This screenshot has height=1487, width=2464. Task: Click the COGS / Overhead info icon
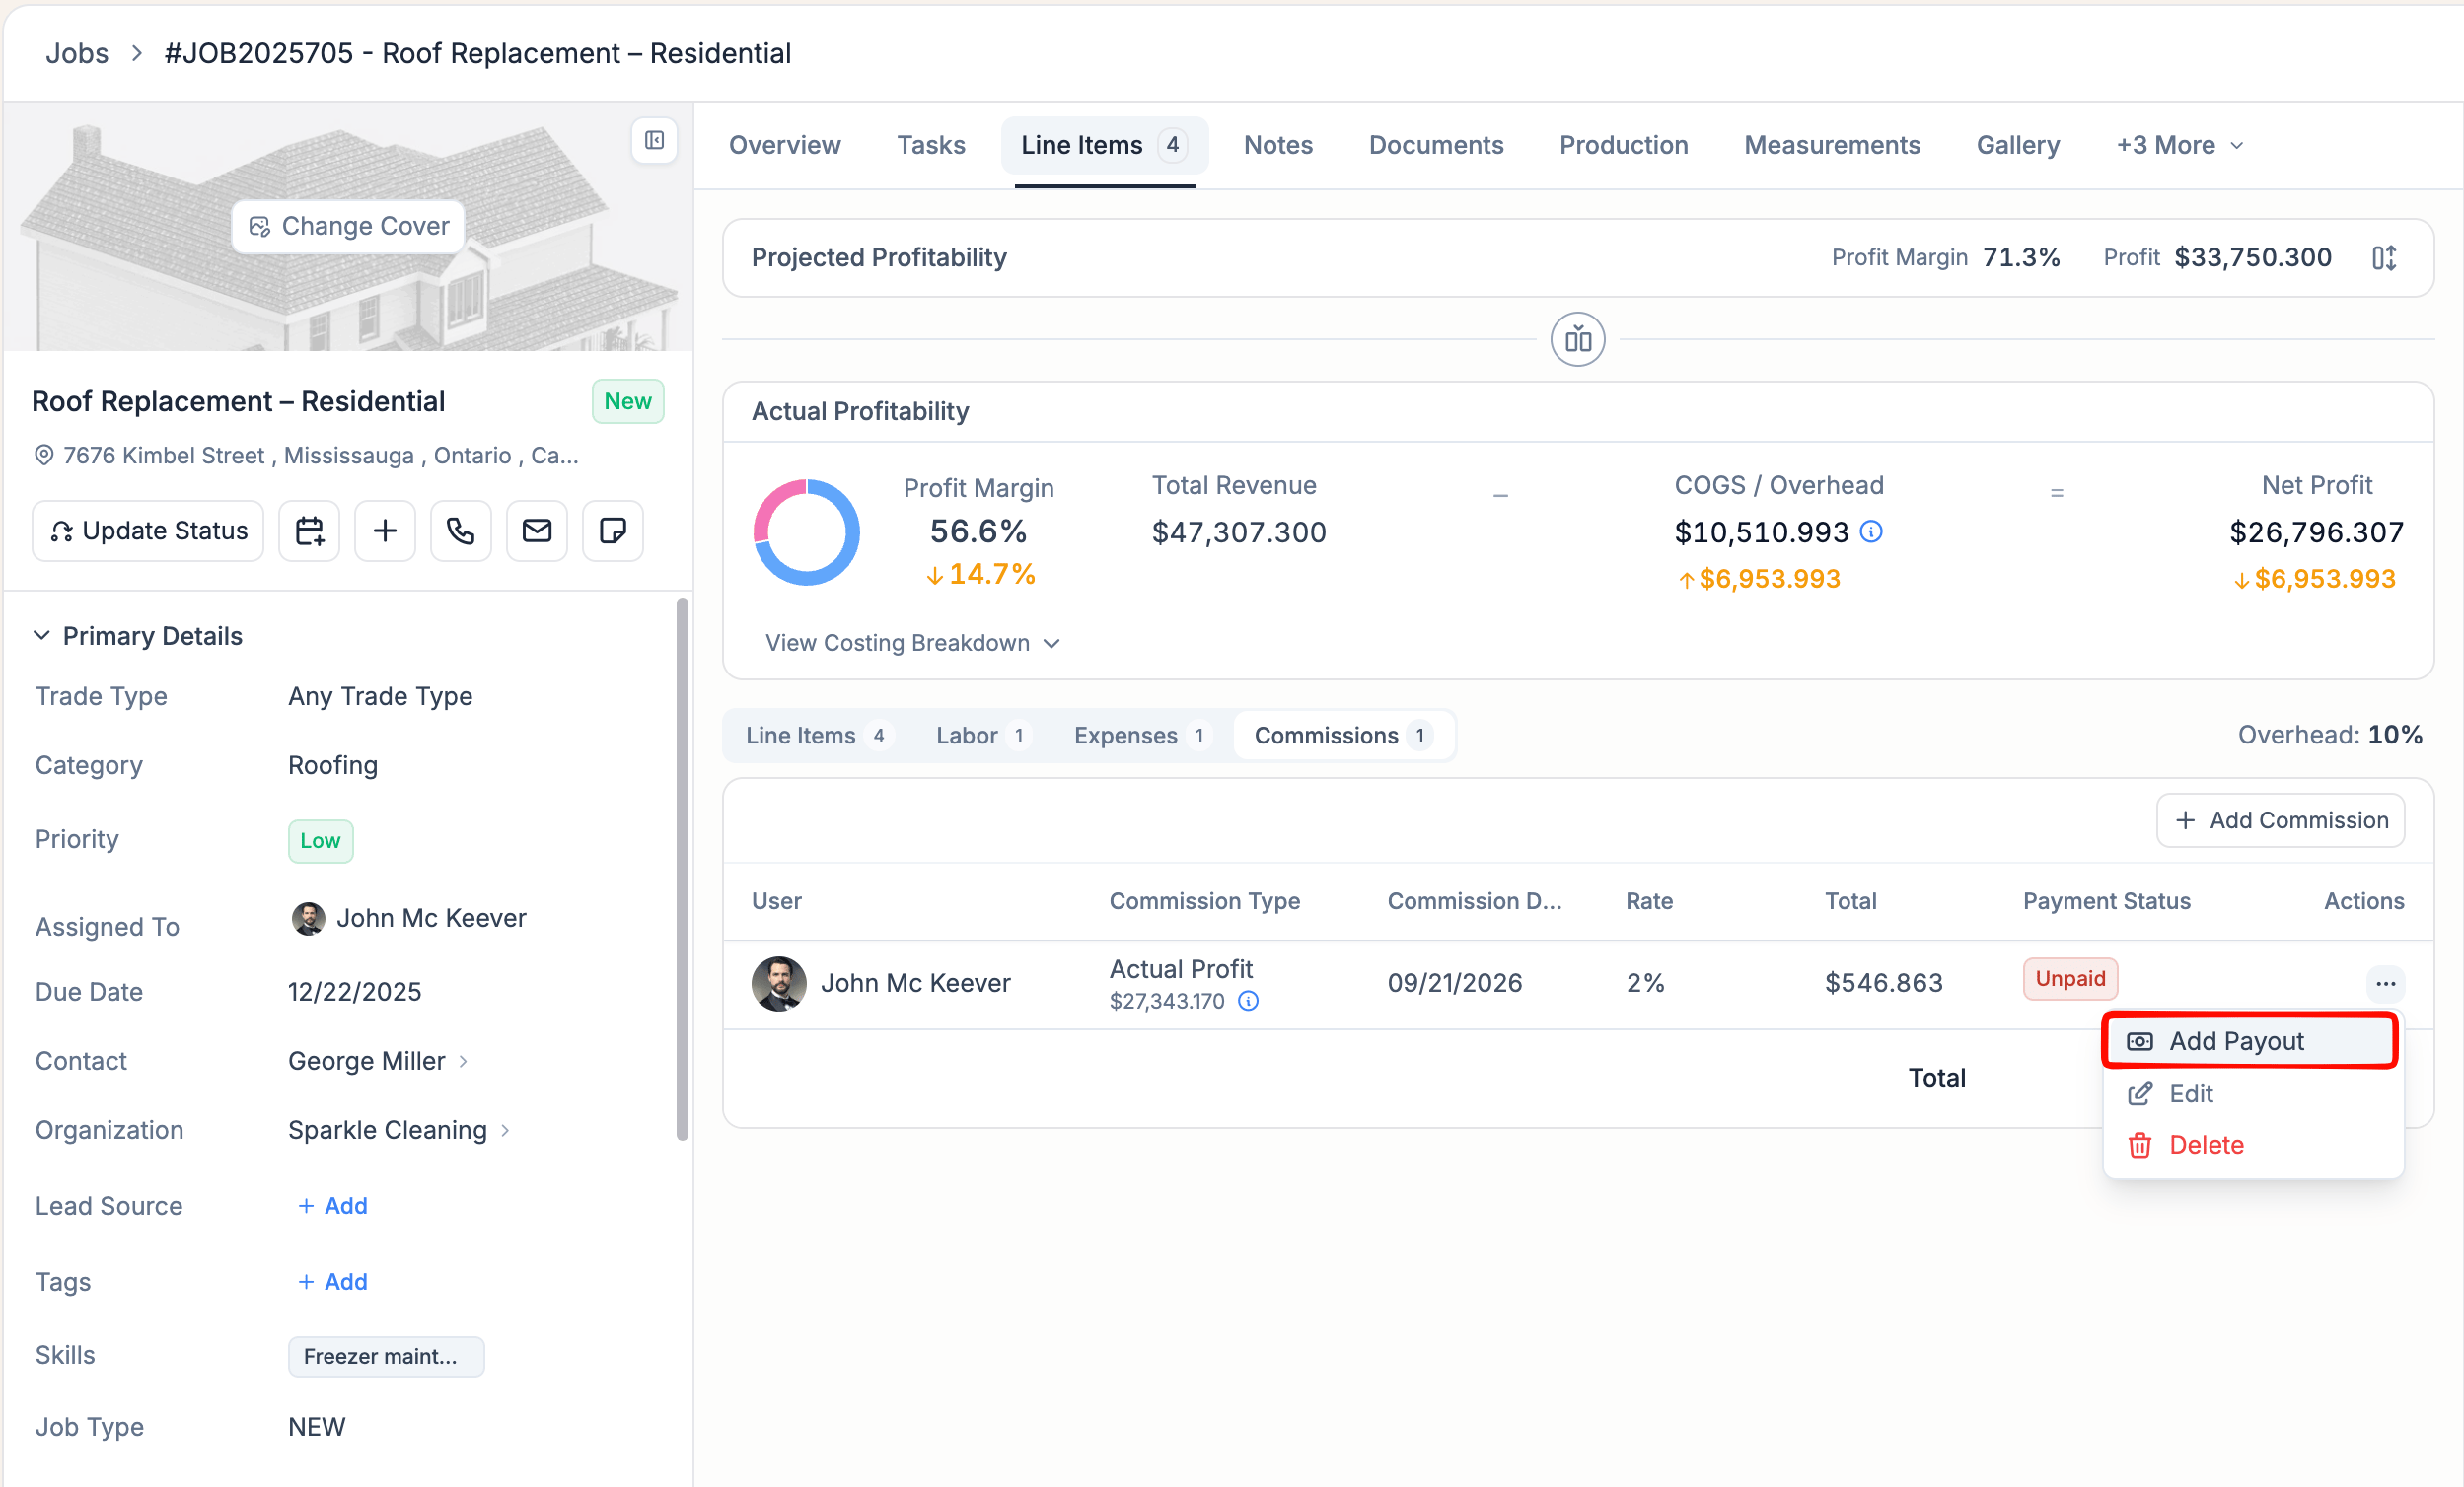pos(1871,531)
